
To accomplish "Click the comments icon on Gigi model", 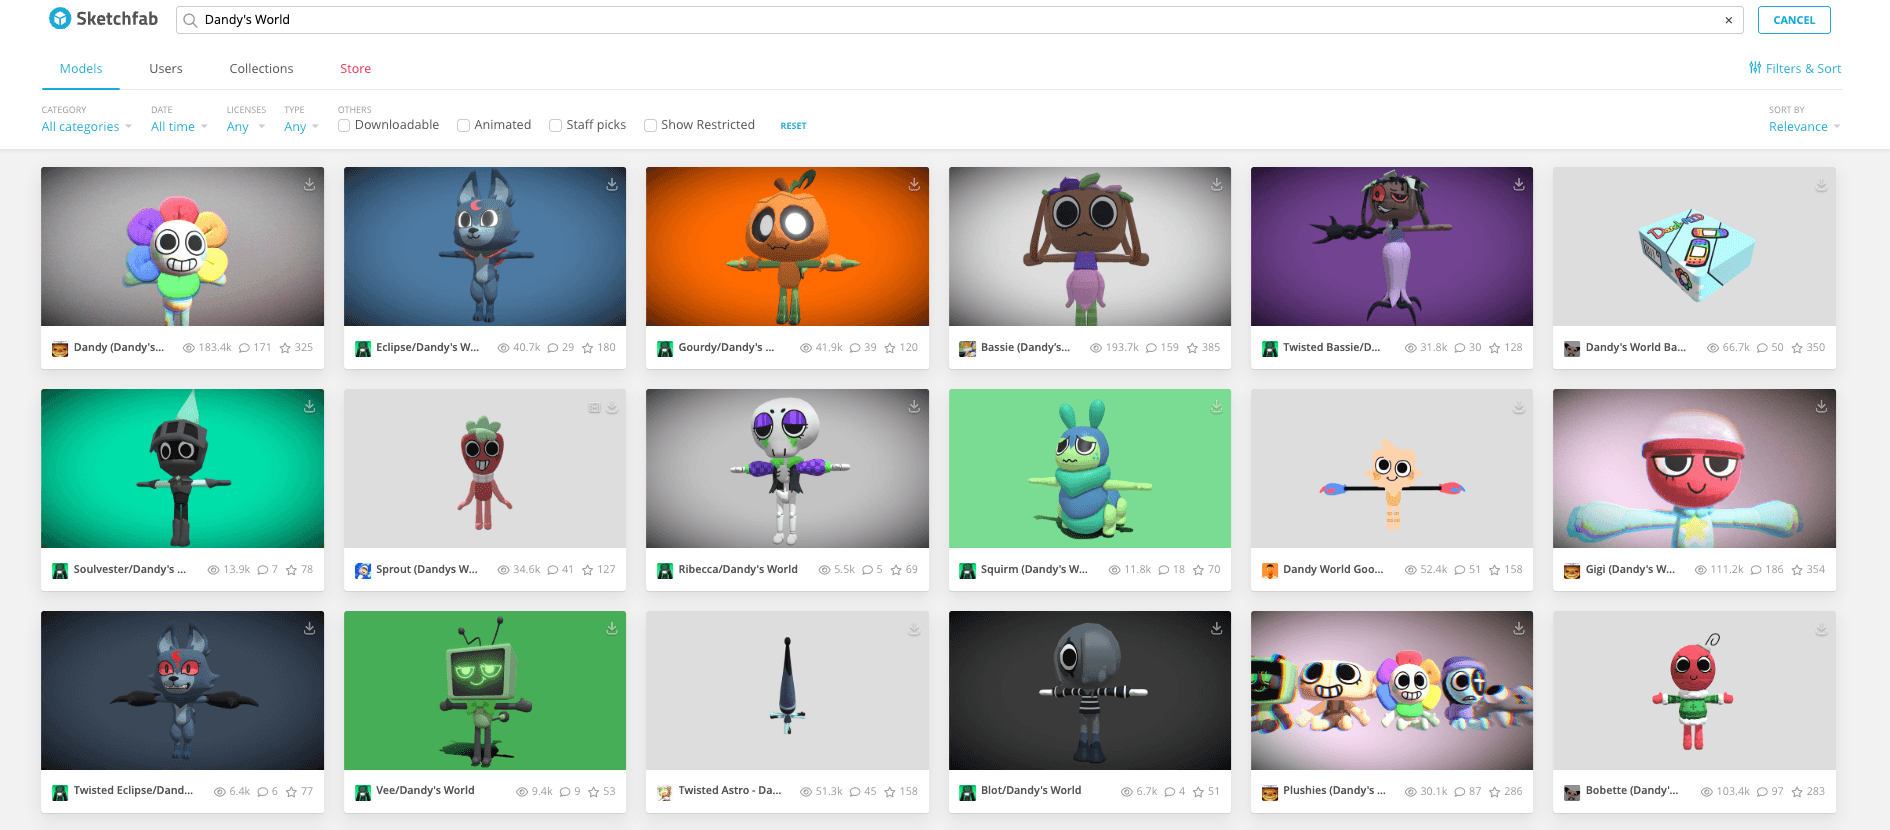I will [1756, 570].
